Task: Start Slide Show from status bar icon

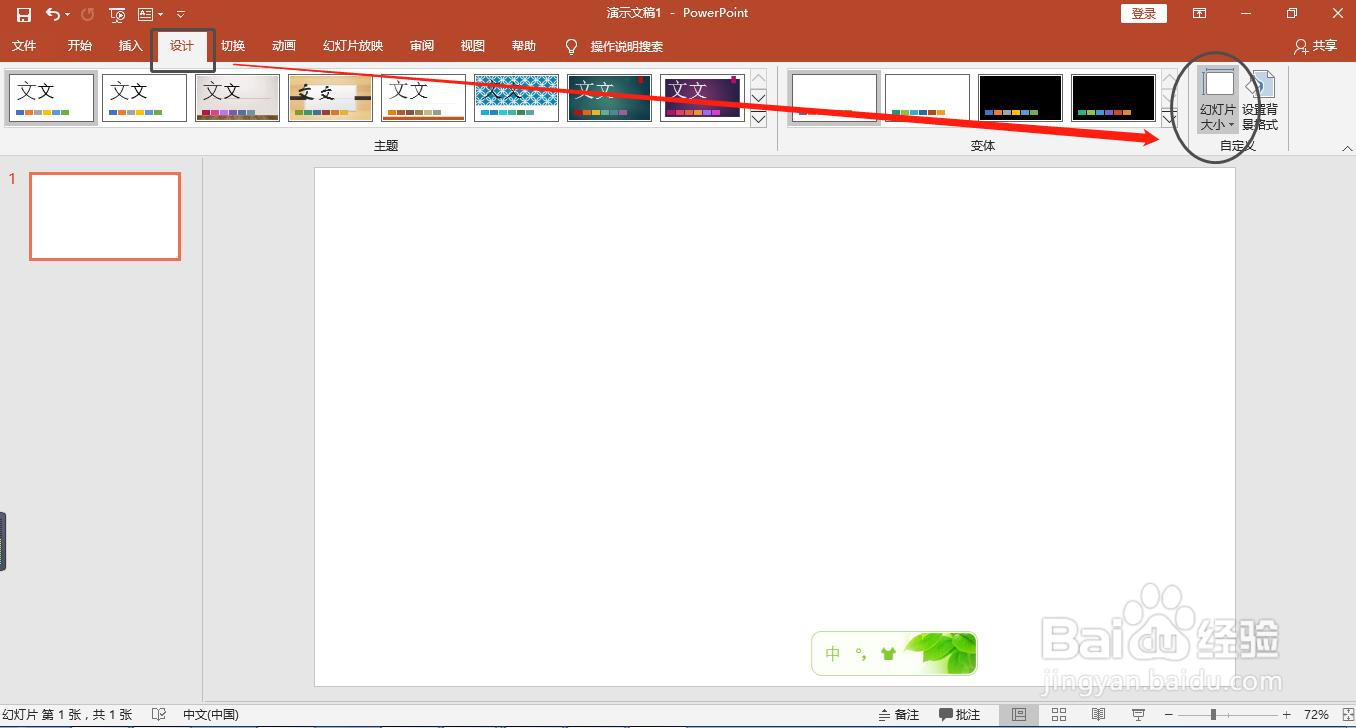Action: [1138, 715]
